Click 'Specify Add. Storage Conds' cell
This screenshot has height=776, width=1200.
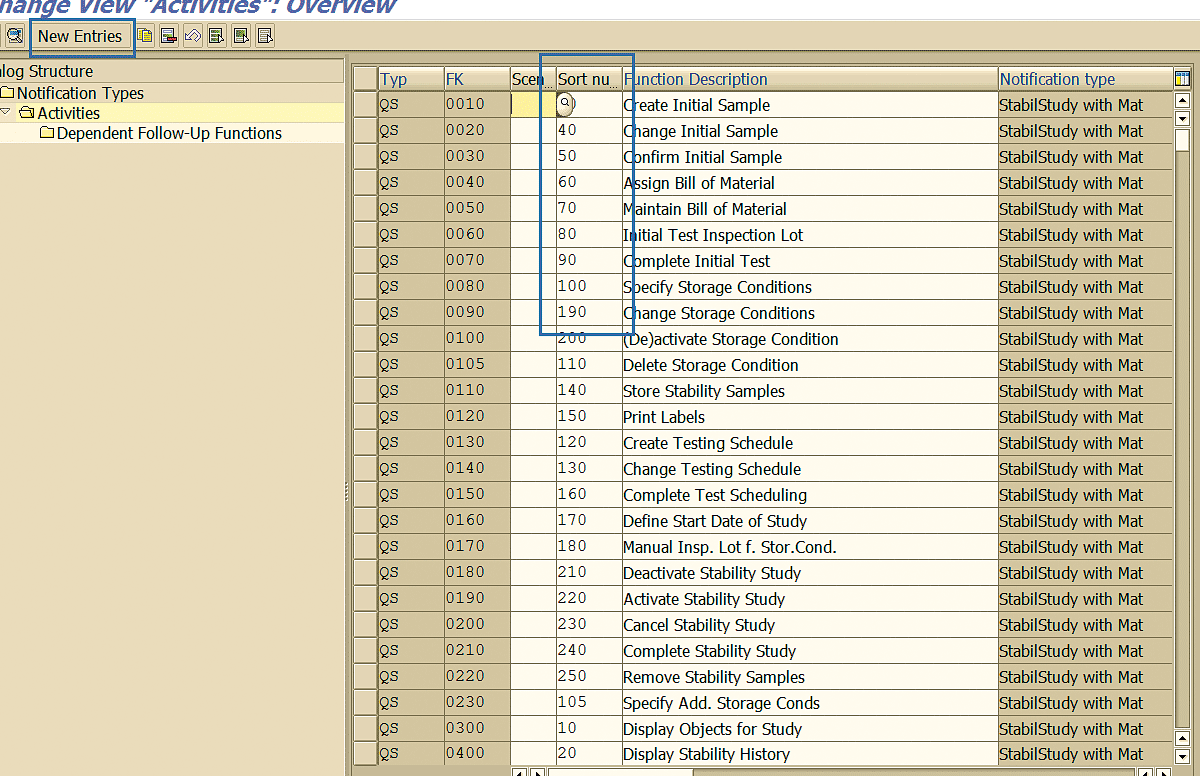810,703
